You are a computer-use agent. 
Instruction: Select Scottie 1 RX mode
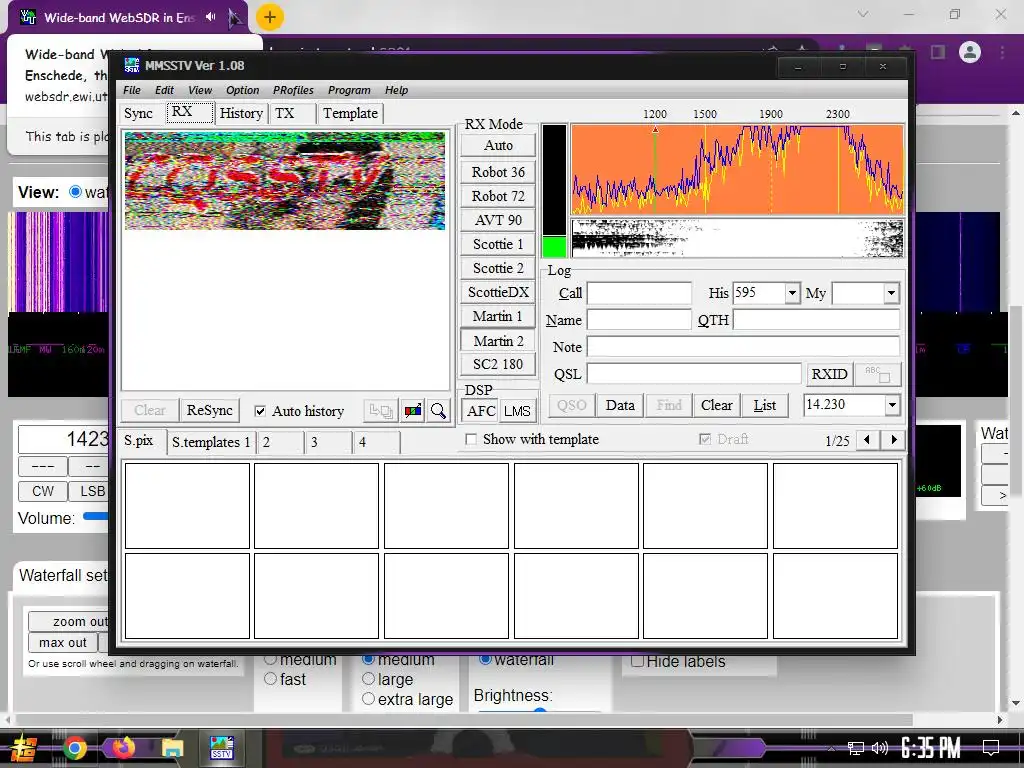click(x=498, y=244)
